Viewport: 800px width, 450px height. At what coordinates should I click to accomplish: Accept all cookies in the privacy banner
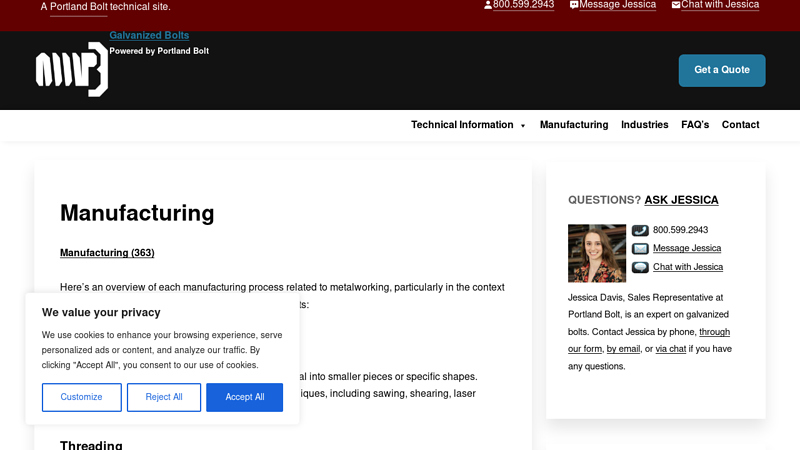(244, 397)
